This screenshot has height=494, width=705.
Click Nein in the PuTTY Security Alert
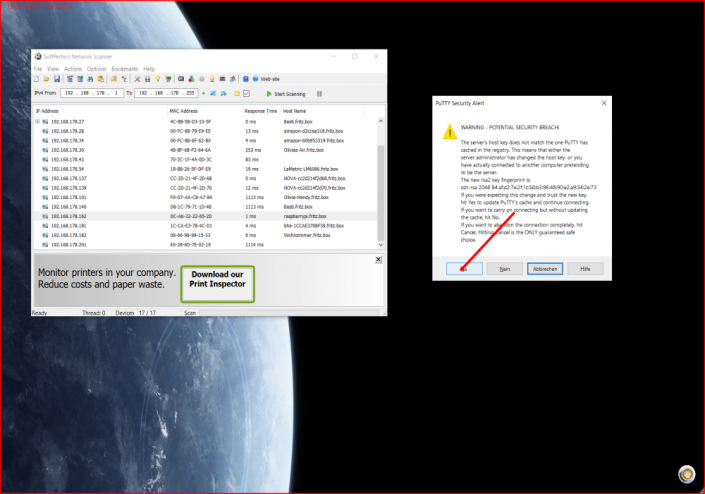506,268
